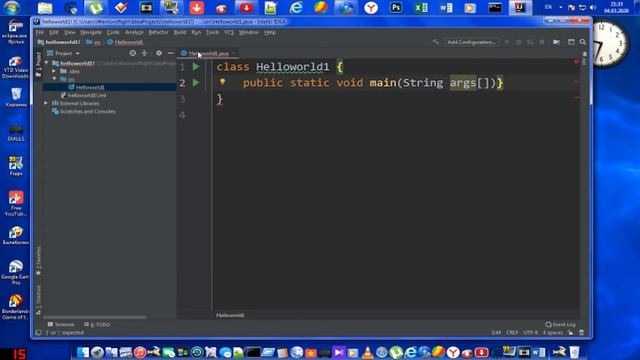
Task: Select Helloworld1 class in project tree
Action: pyautogui.click(x=109, y=87)
